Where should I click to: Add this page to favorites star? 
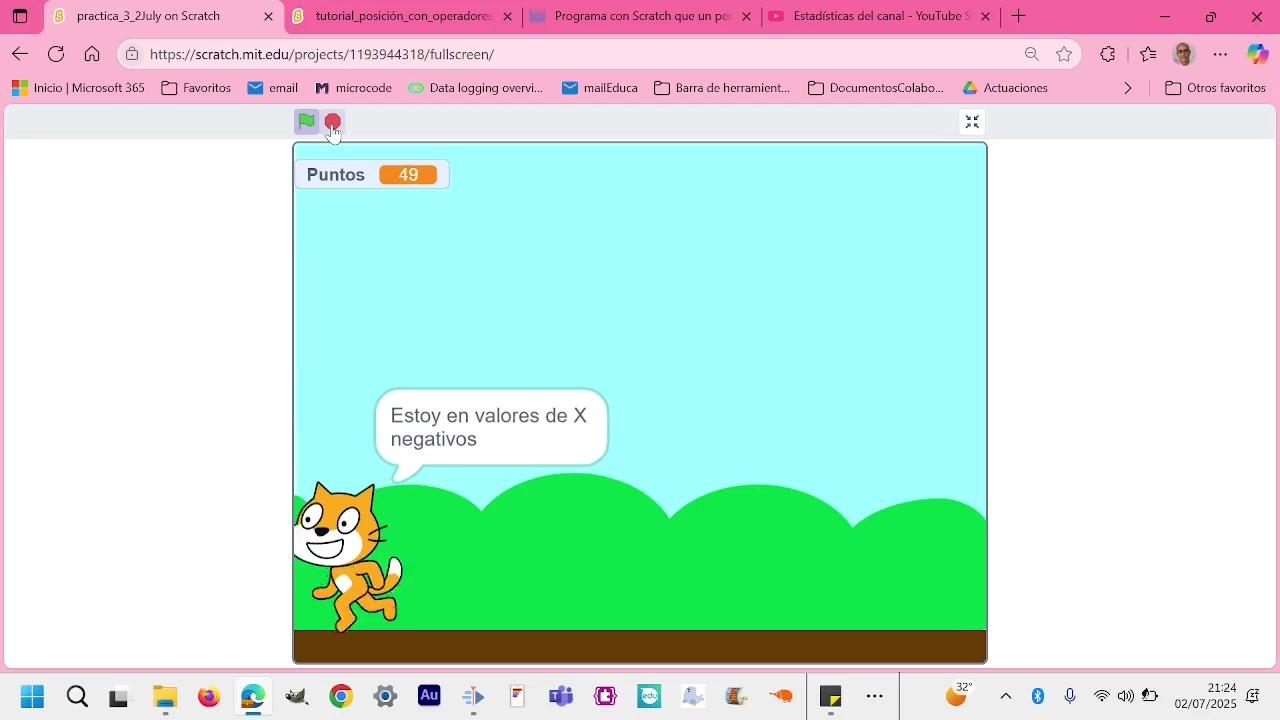click(1064, 54)
